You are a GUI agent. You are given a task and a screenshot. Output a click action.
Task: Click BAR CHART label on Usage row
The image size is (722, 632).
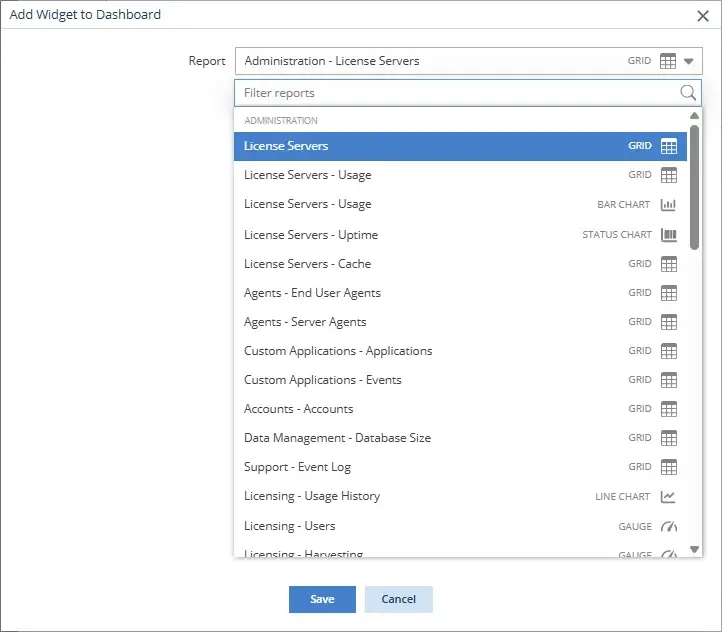coord(623,204)
